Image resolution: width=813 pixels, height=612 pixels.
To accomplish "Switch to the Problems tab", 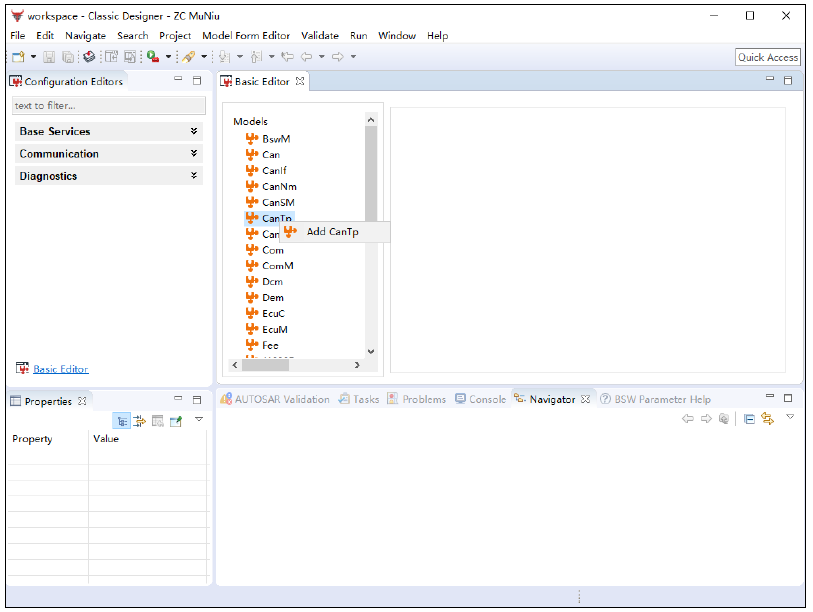I will (417, 399).
